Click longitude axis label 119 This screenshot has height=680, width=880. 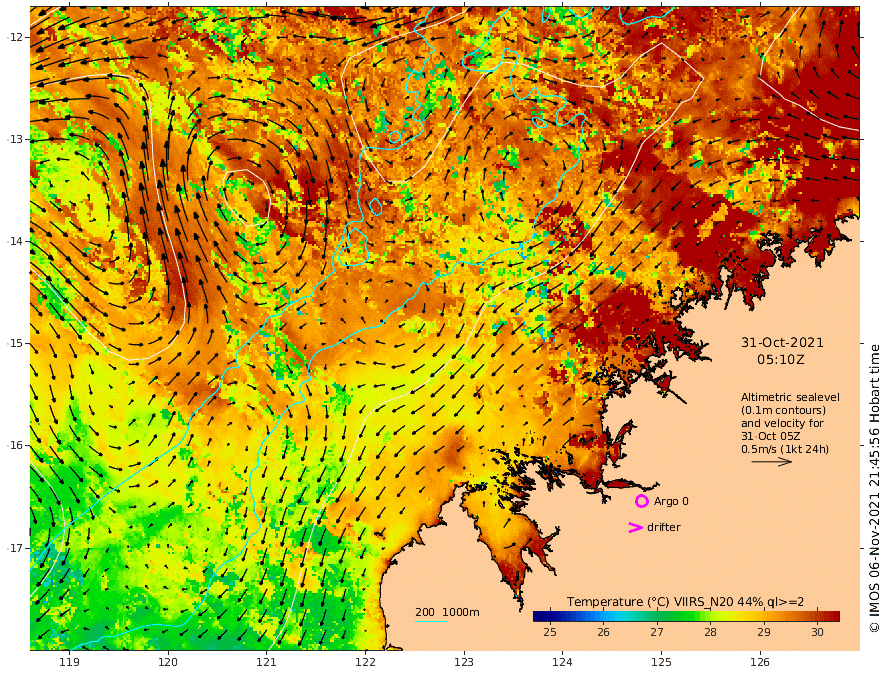[69, 662]
